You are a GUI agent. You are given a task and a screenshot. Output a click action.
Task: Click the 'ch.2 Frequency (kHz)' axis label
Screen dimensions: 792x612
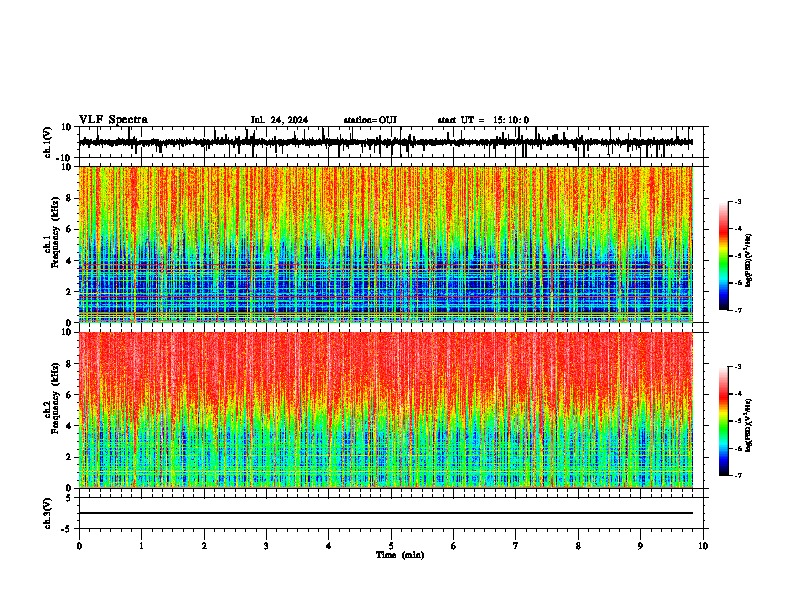pos(51,398)
